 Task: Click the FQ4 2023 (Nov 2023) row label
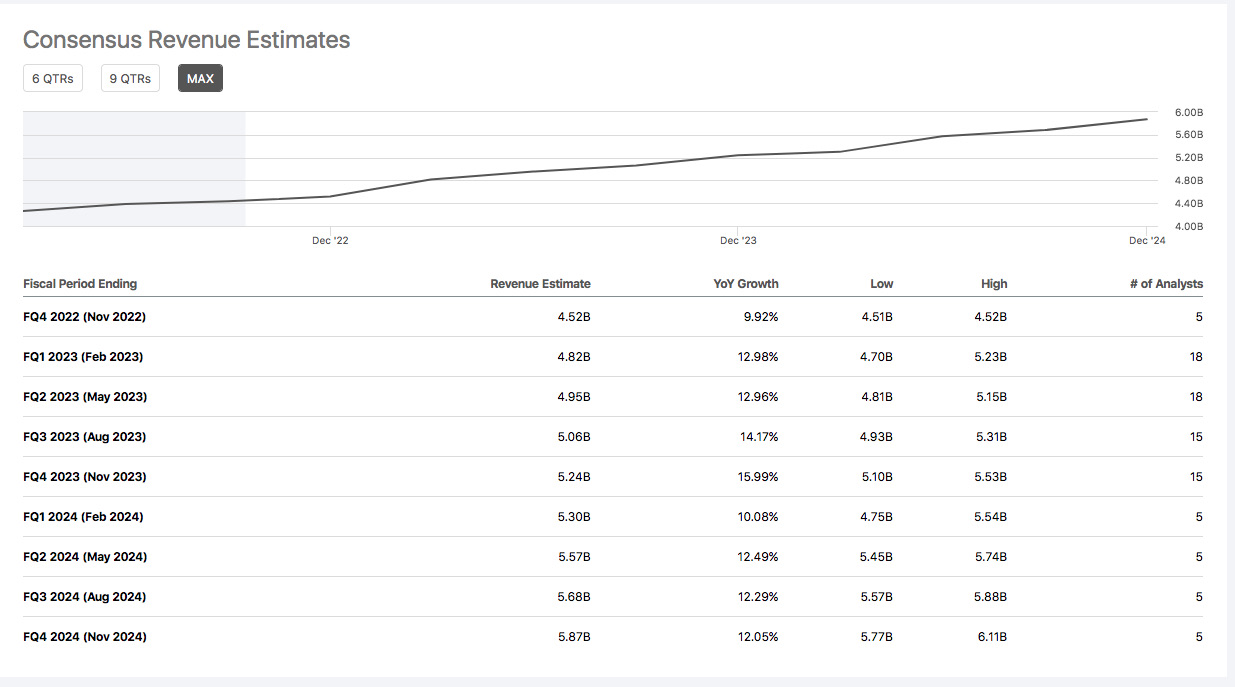[x=85, y=477]
